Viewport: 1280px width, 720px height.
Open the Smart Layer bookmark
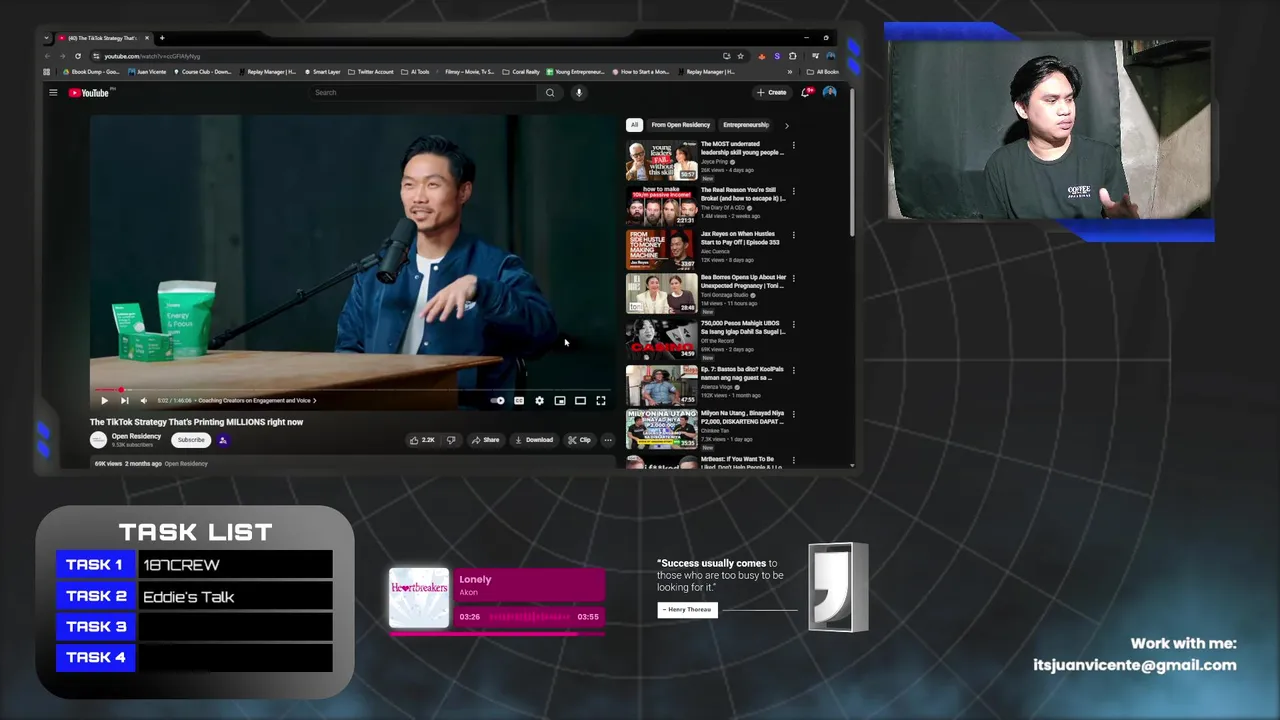pos(322,72)
